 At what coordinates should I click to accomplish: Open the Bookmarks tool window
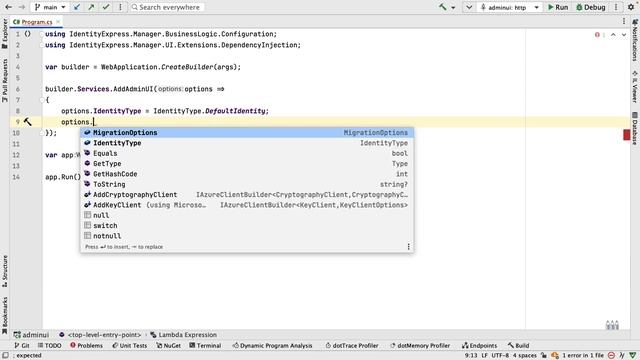[x=5, y=315]
